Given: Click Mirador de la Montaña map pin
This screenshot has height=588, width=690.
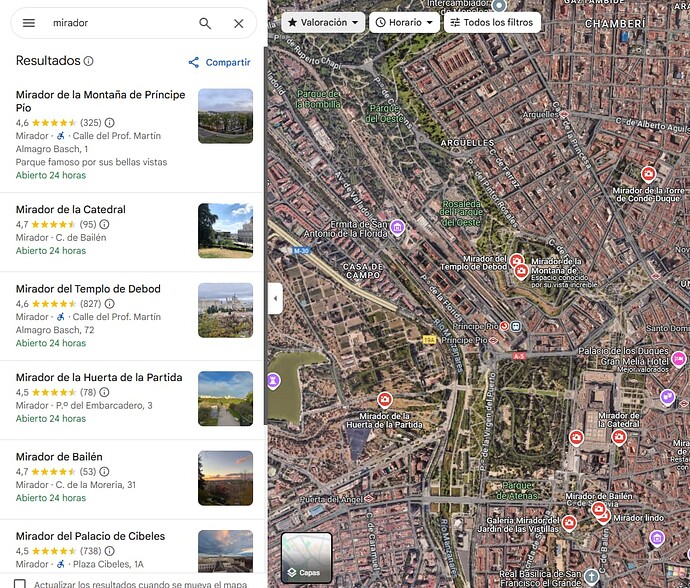Looking at the screenshot, I should [521, 272].
